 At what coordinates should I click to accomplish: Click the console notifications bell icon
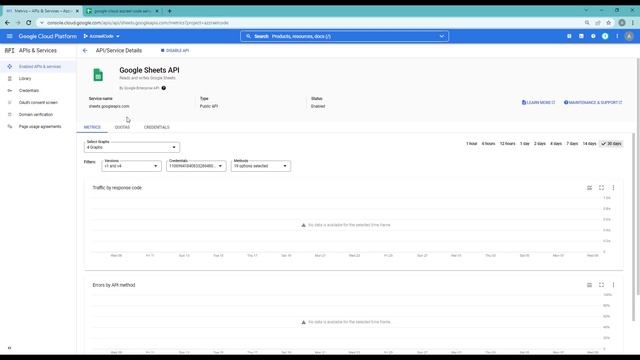(x=605, y=36)
